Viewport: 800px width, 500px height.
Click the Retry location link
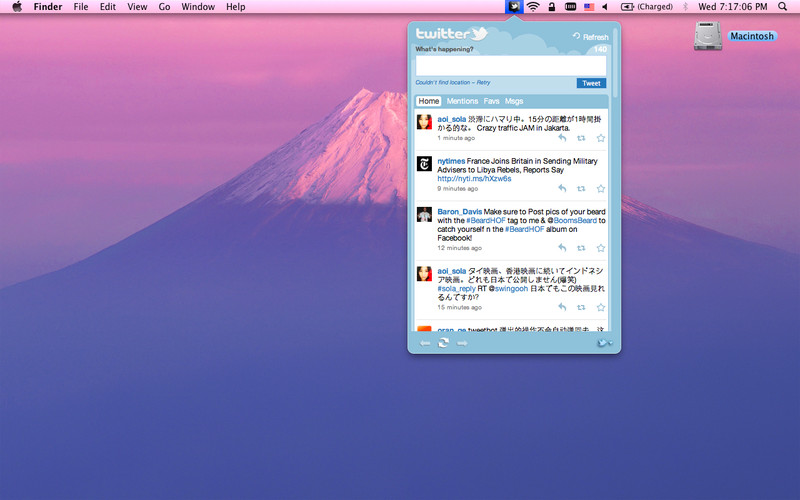(484, 82)
